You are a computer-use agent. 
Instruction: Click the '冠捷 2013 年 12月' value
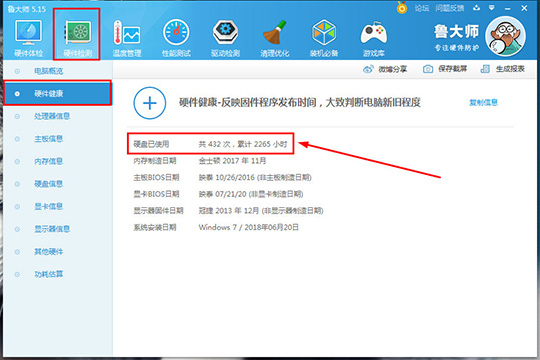tap(261, 210)
